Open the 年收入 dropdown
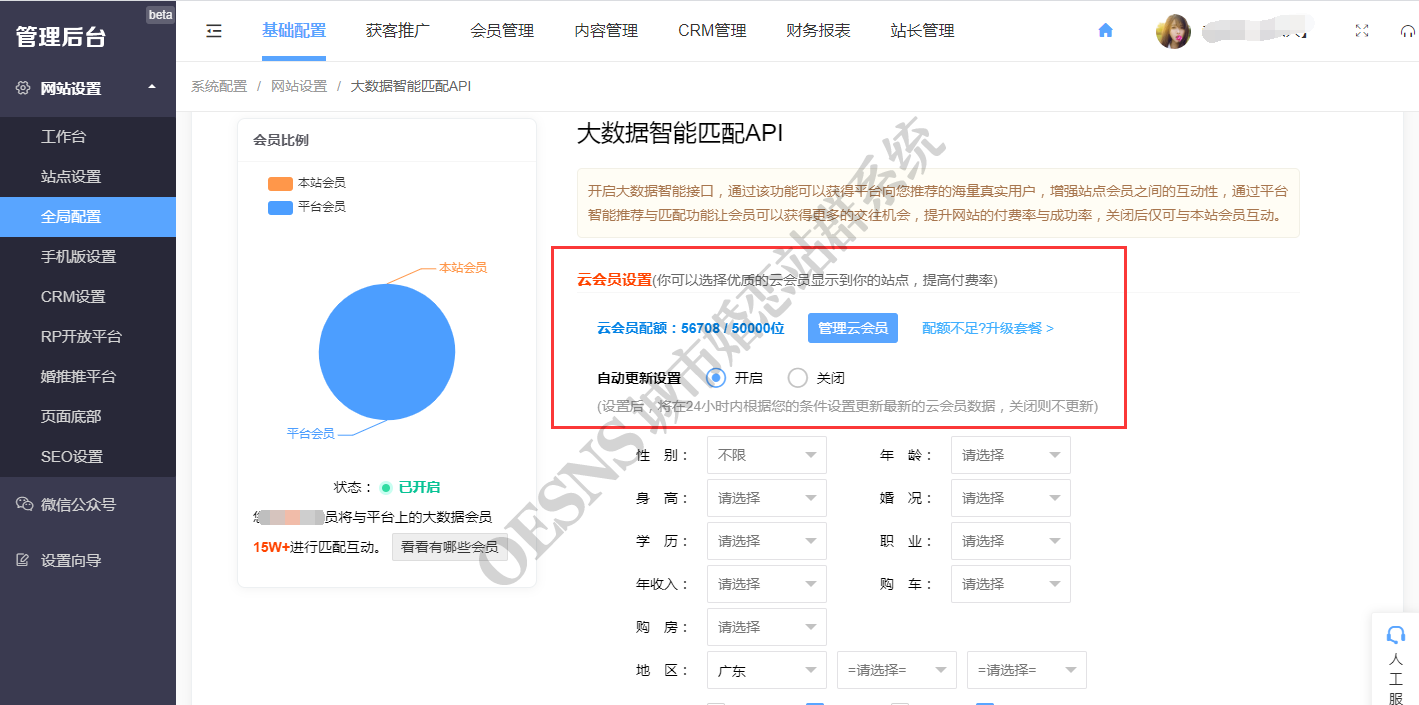 pos(767,584)
